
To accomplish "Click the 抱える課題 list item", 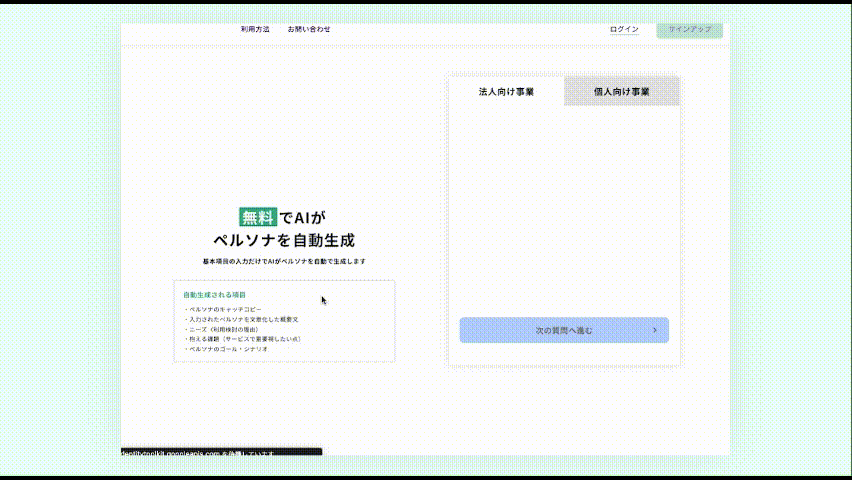I will [244, 339].
